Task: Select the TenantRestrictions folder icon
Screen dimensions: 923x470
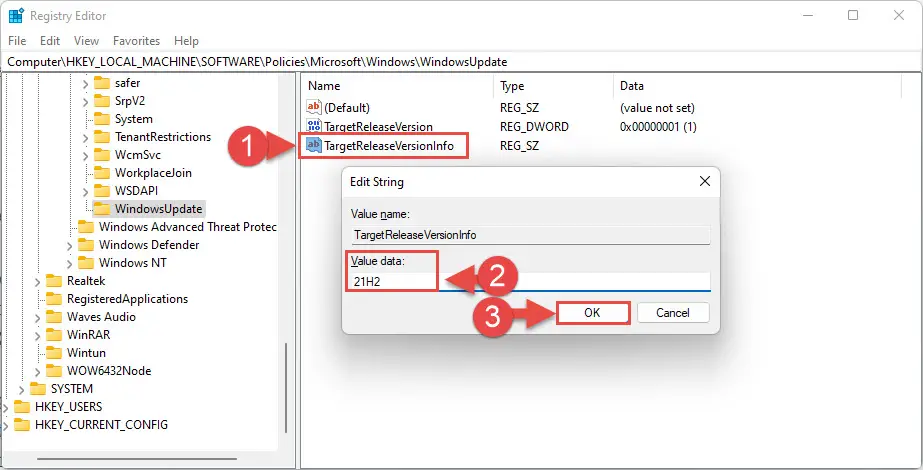Action: (x=102, y=137)
